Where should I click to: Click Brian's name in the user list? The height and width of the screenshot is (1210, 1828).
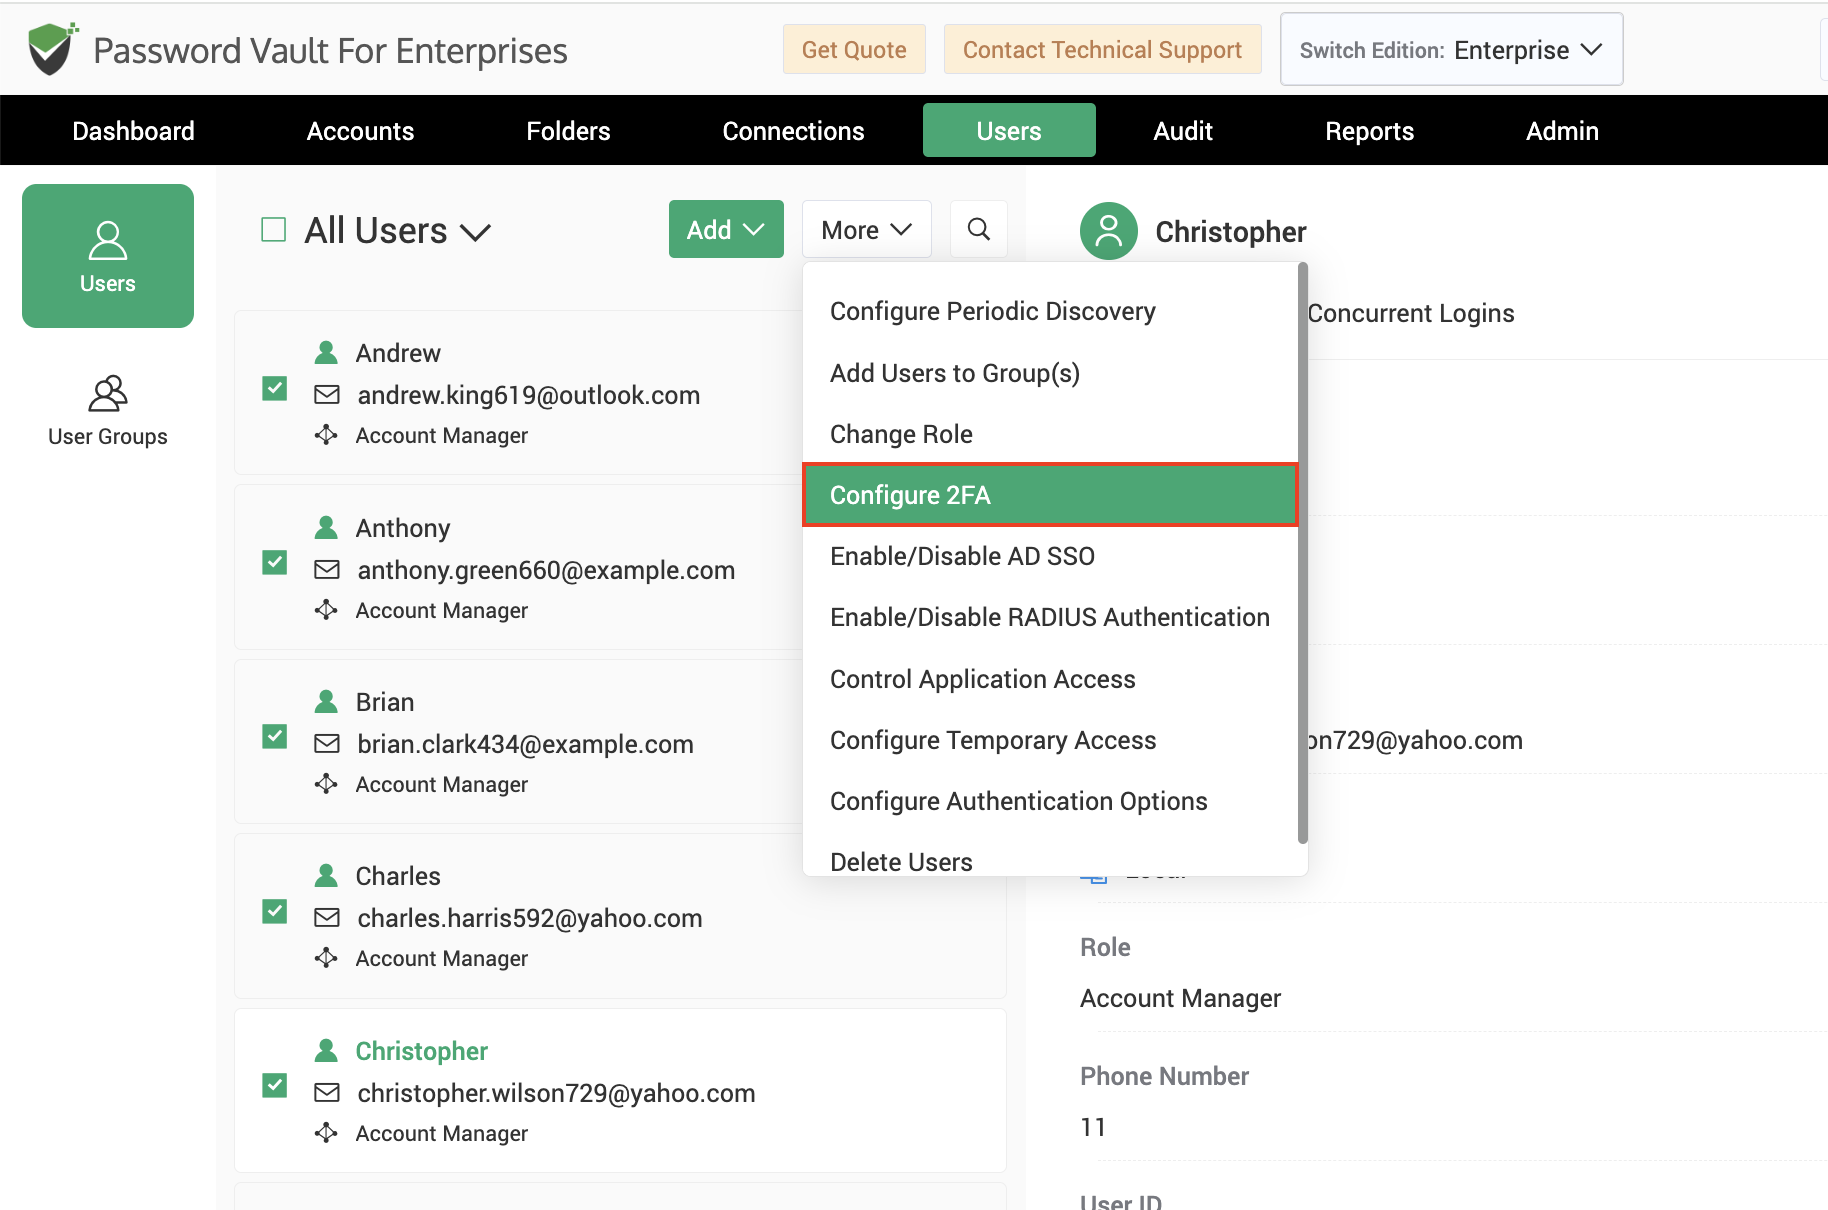[385, 702]
